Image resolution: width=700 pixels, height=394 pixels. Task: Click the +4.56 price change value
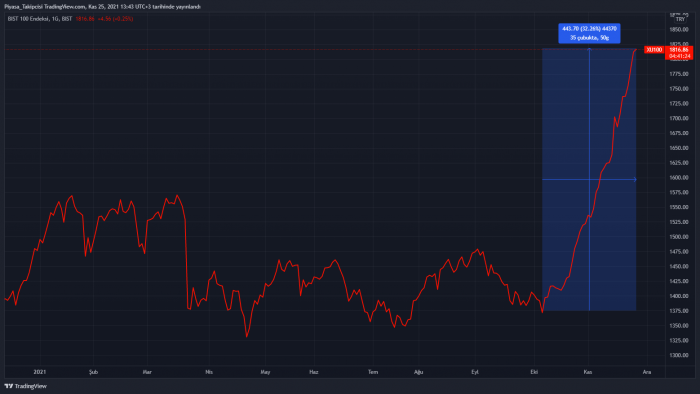104,19
